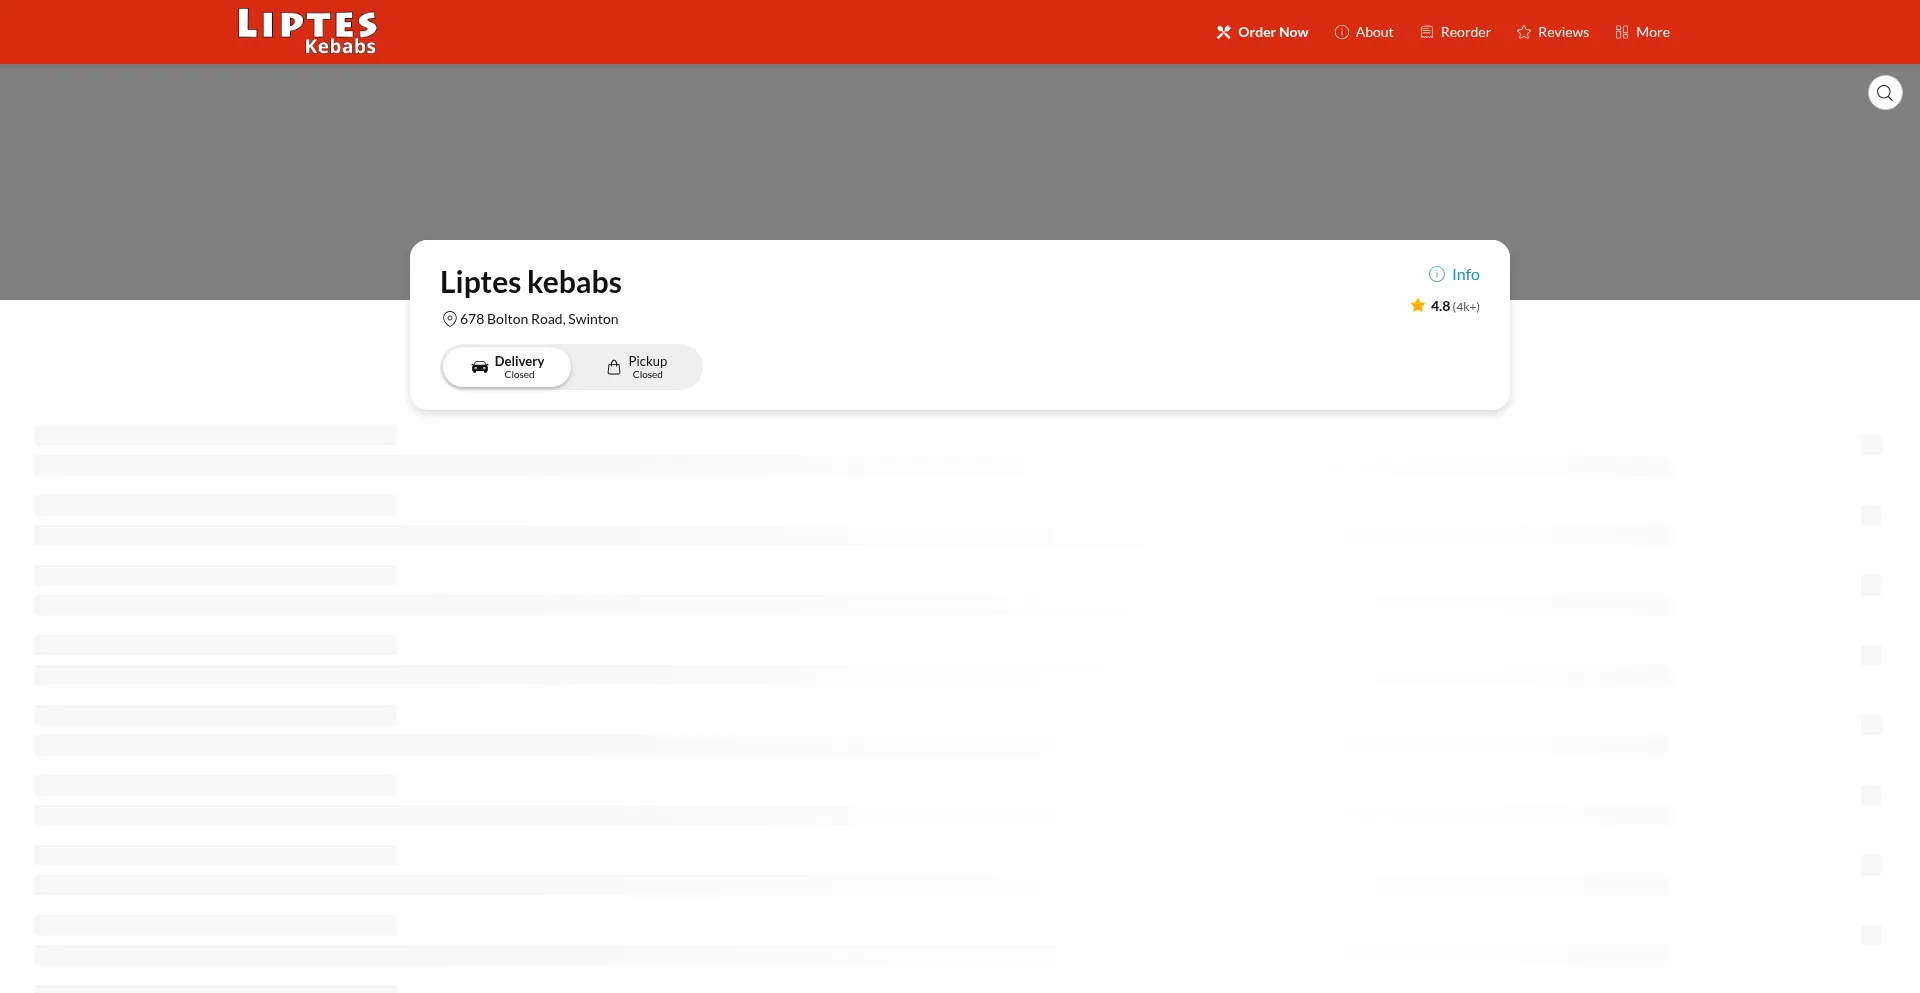Go to the Reviews menu item
1920x993 pixels.
point(1563,32)
